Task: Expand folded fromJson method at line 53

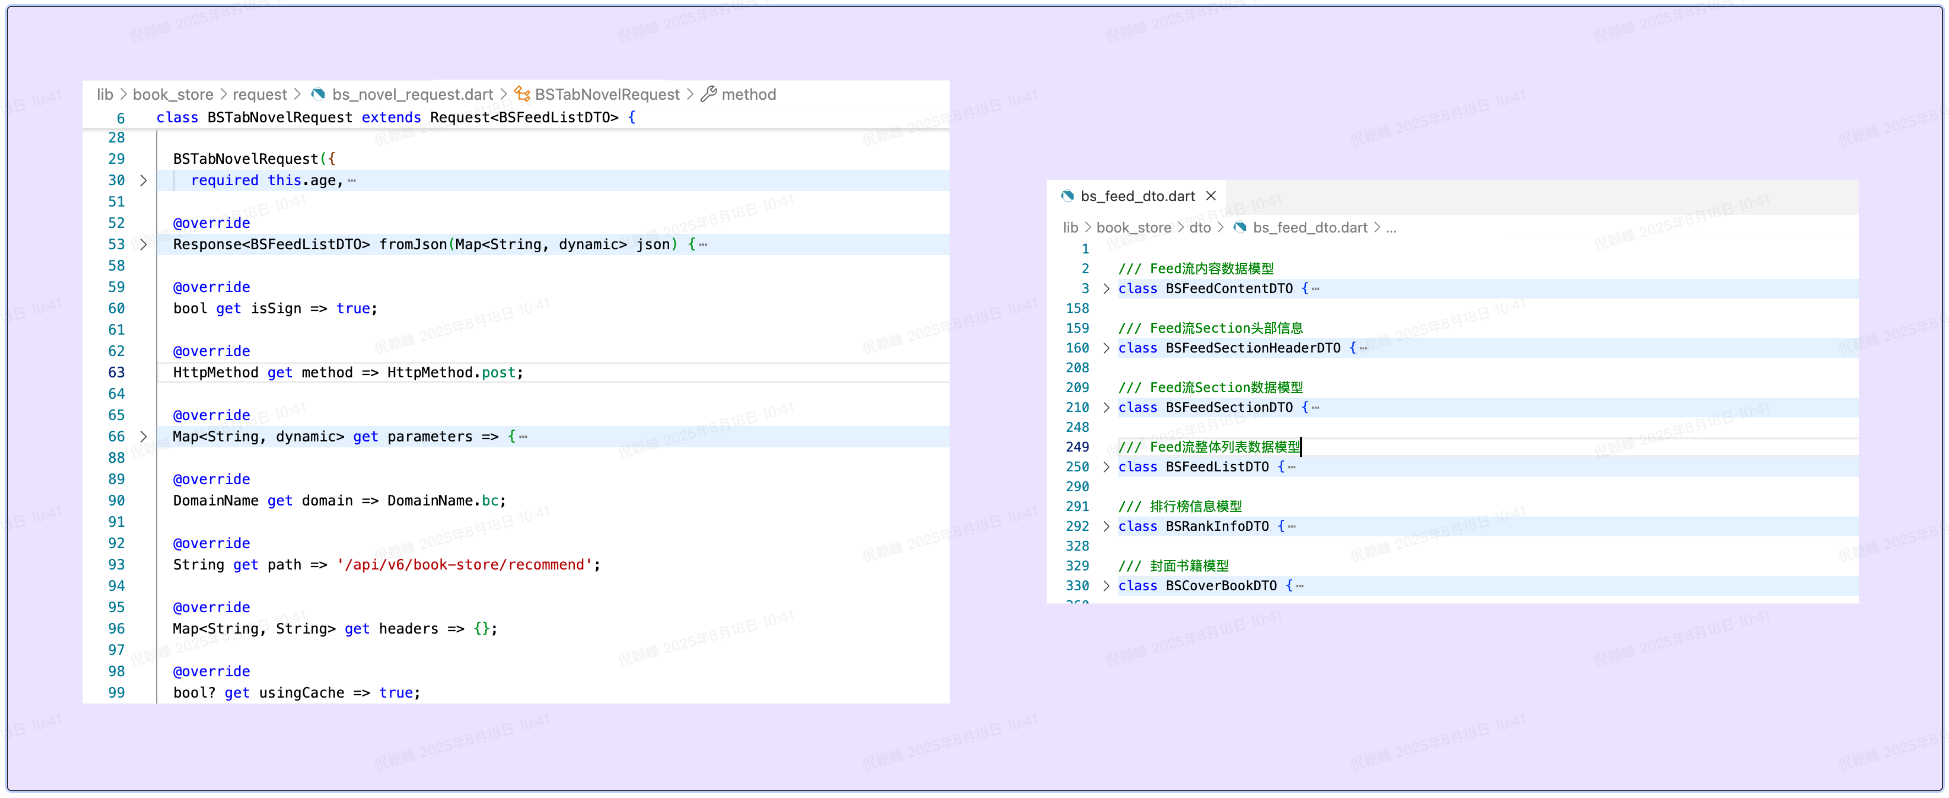Action: pos(143,245)
